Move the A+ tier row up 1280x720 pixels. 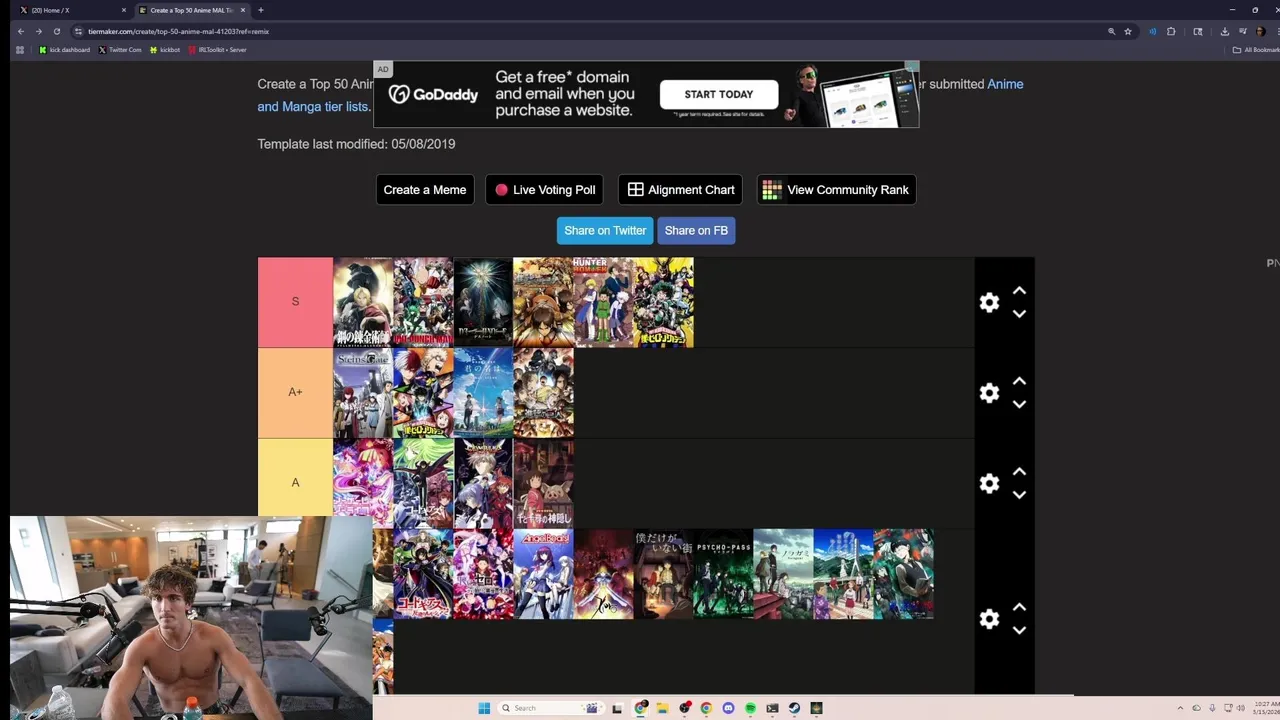coord(1019,381)
